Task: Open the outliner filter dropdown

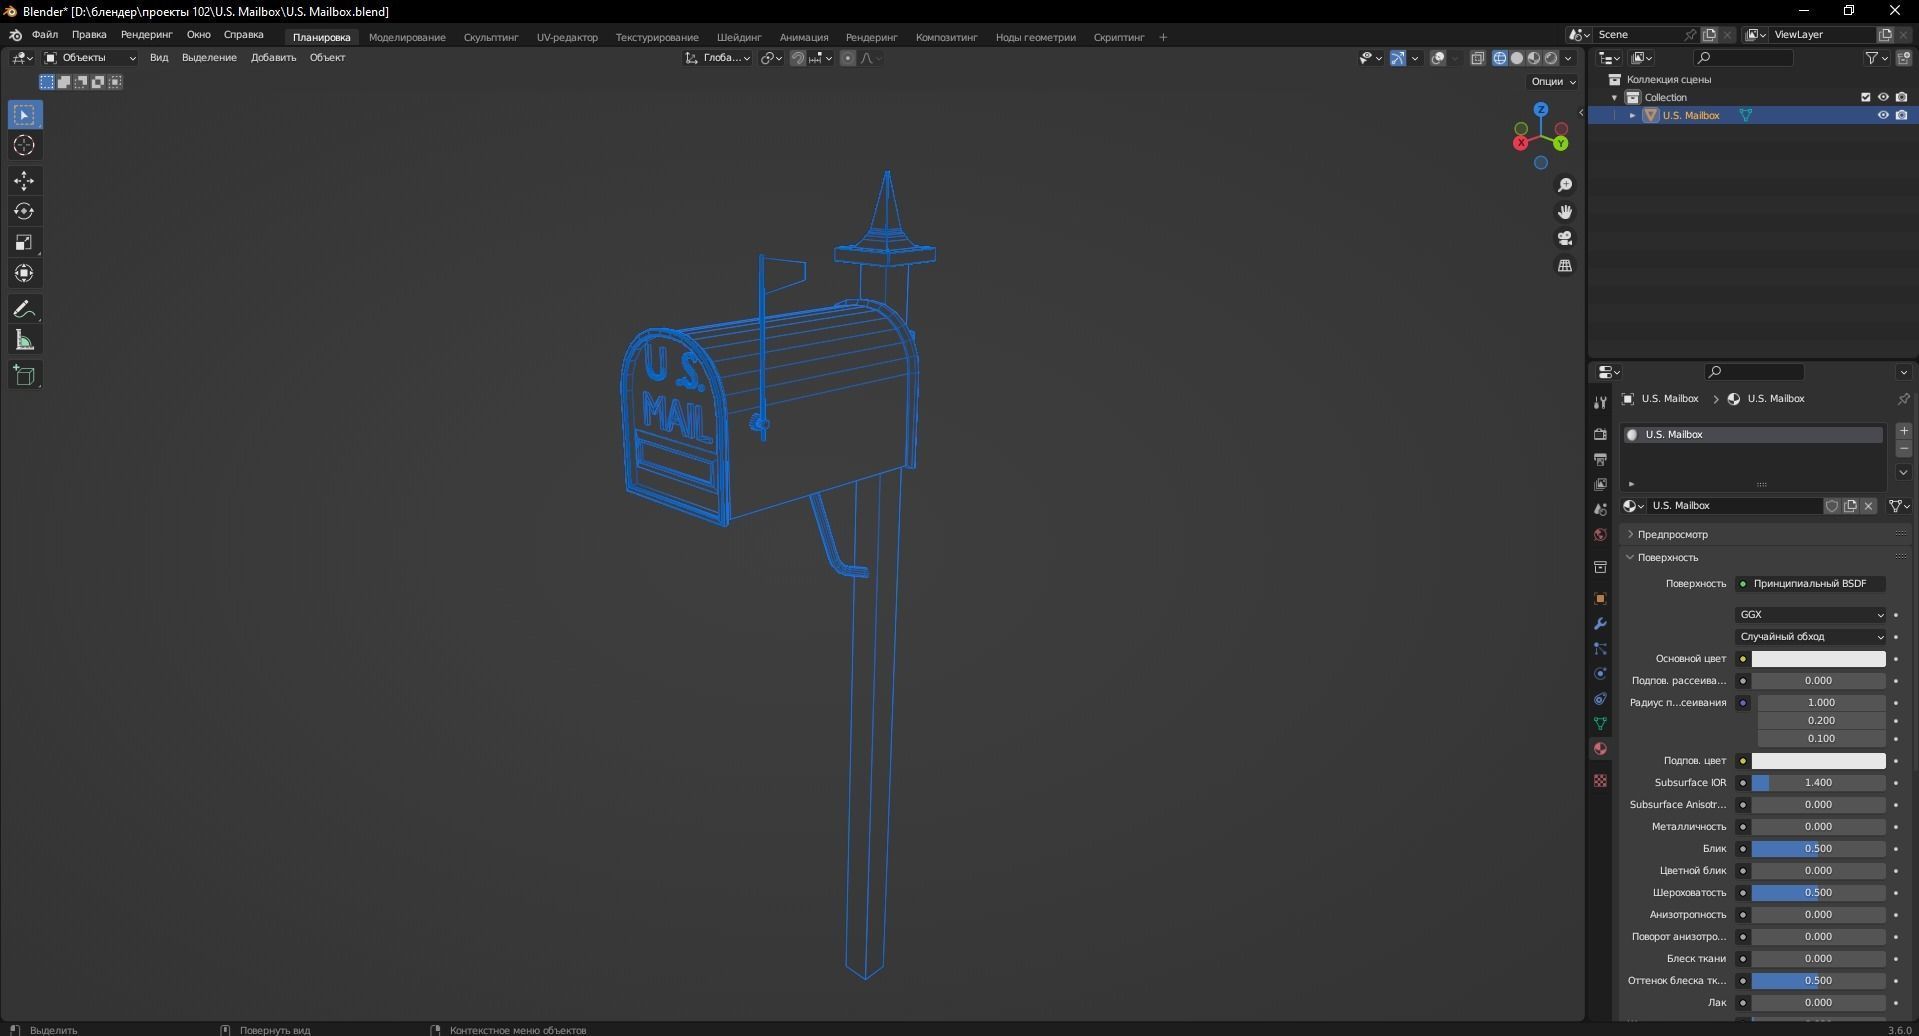Action: click(1877, 58)
